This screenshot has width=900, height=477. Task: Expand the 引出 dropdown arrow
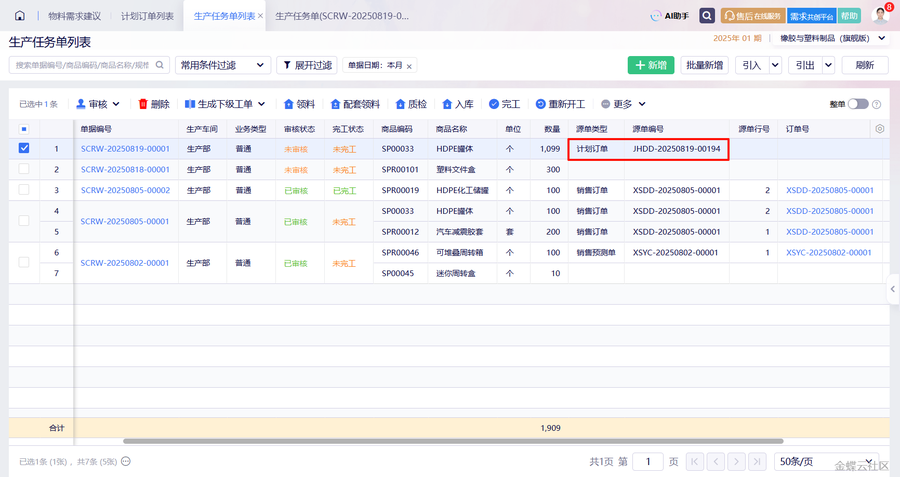coord(828,65)
